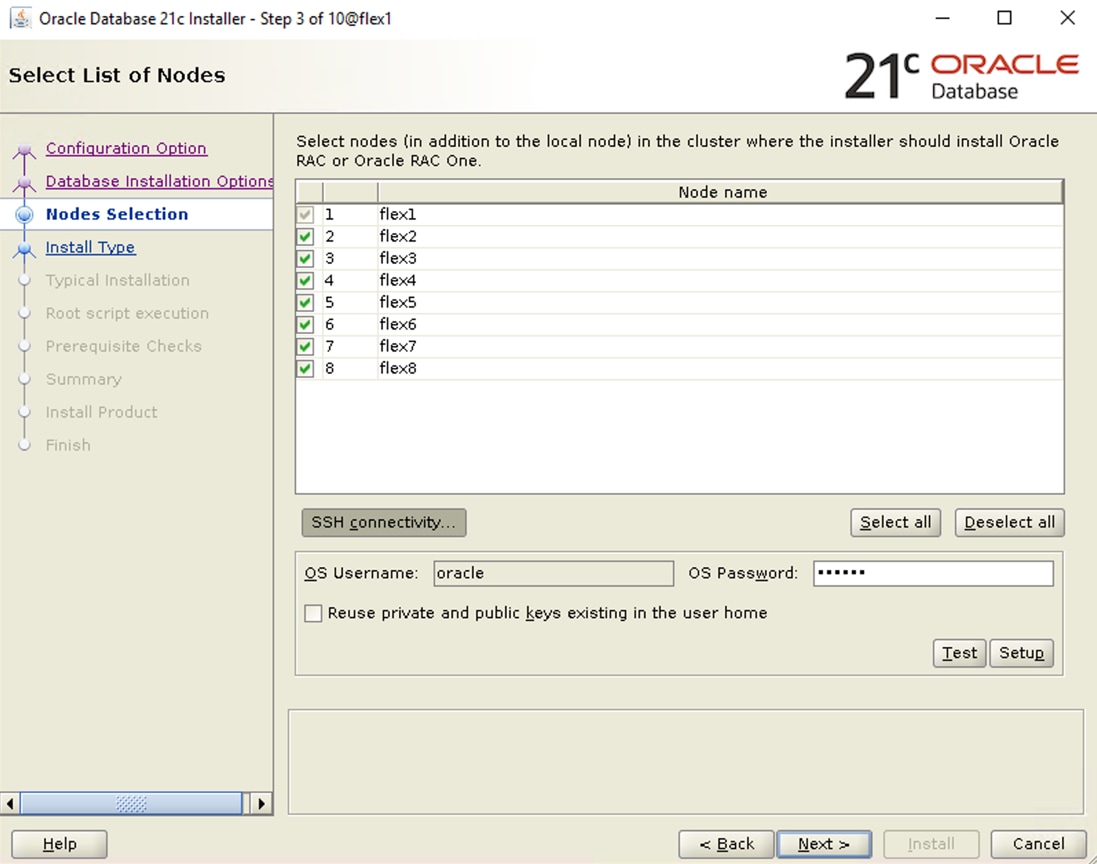
Task: Uncheck the flex7 node checkbox
Action: [x=305, y=346]
